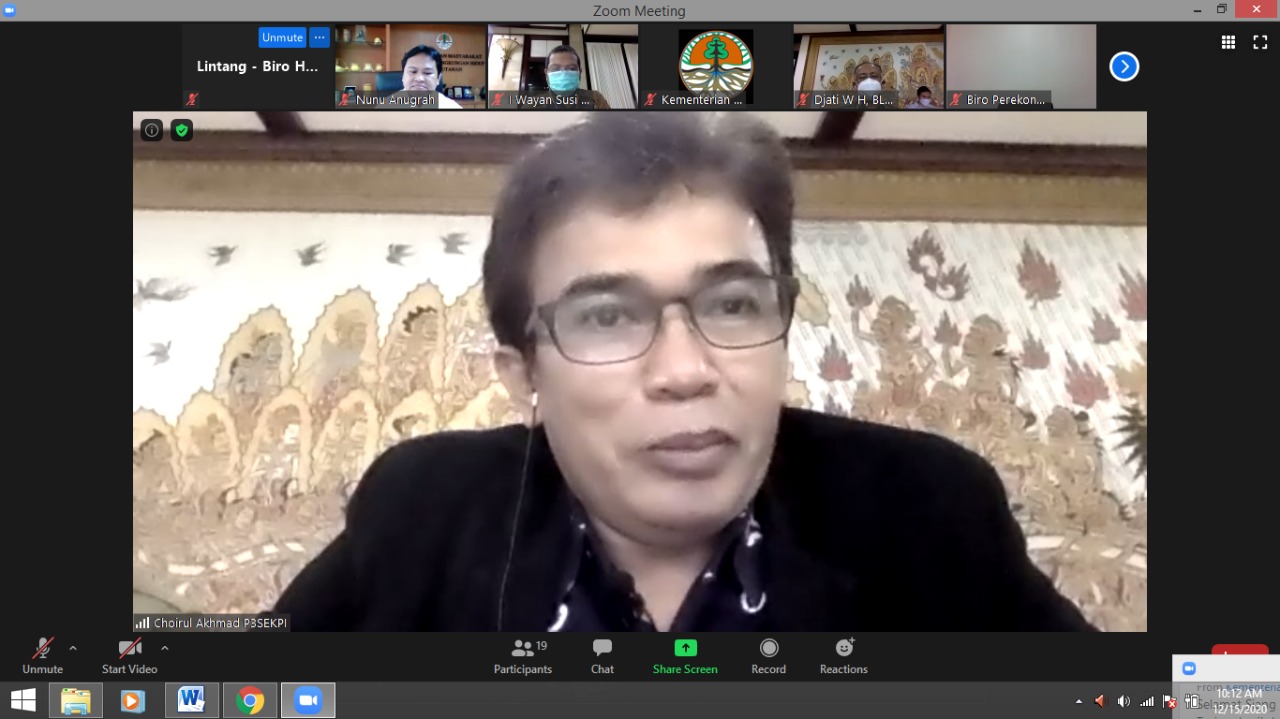Switch to gallery view grid icon

pos(1228,42)
